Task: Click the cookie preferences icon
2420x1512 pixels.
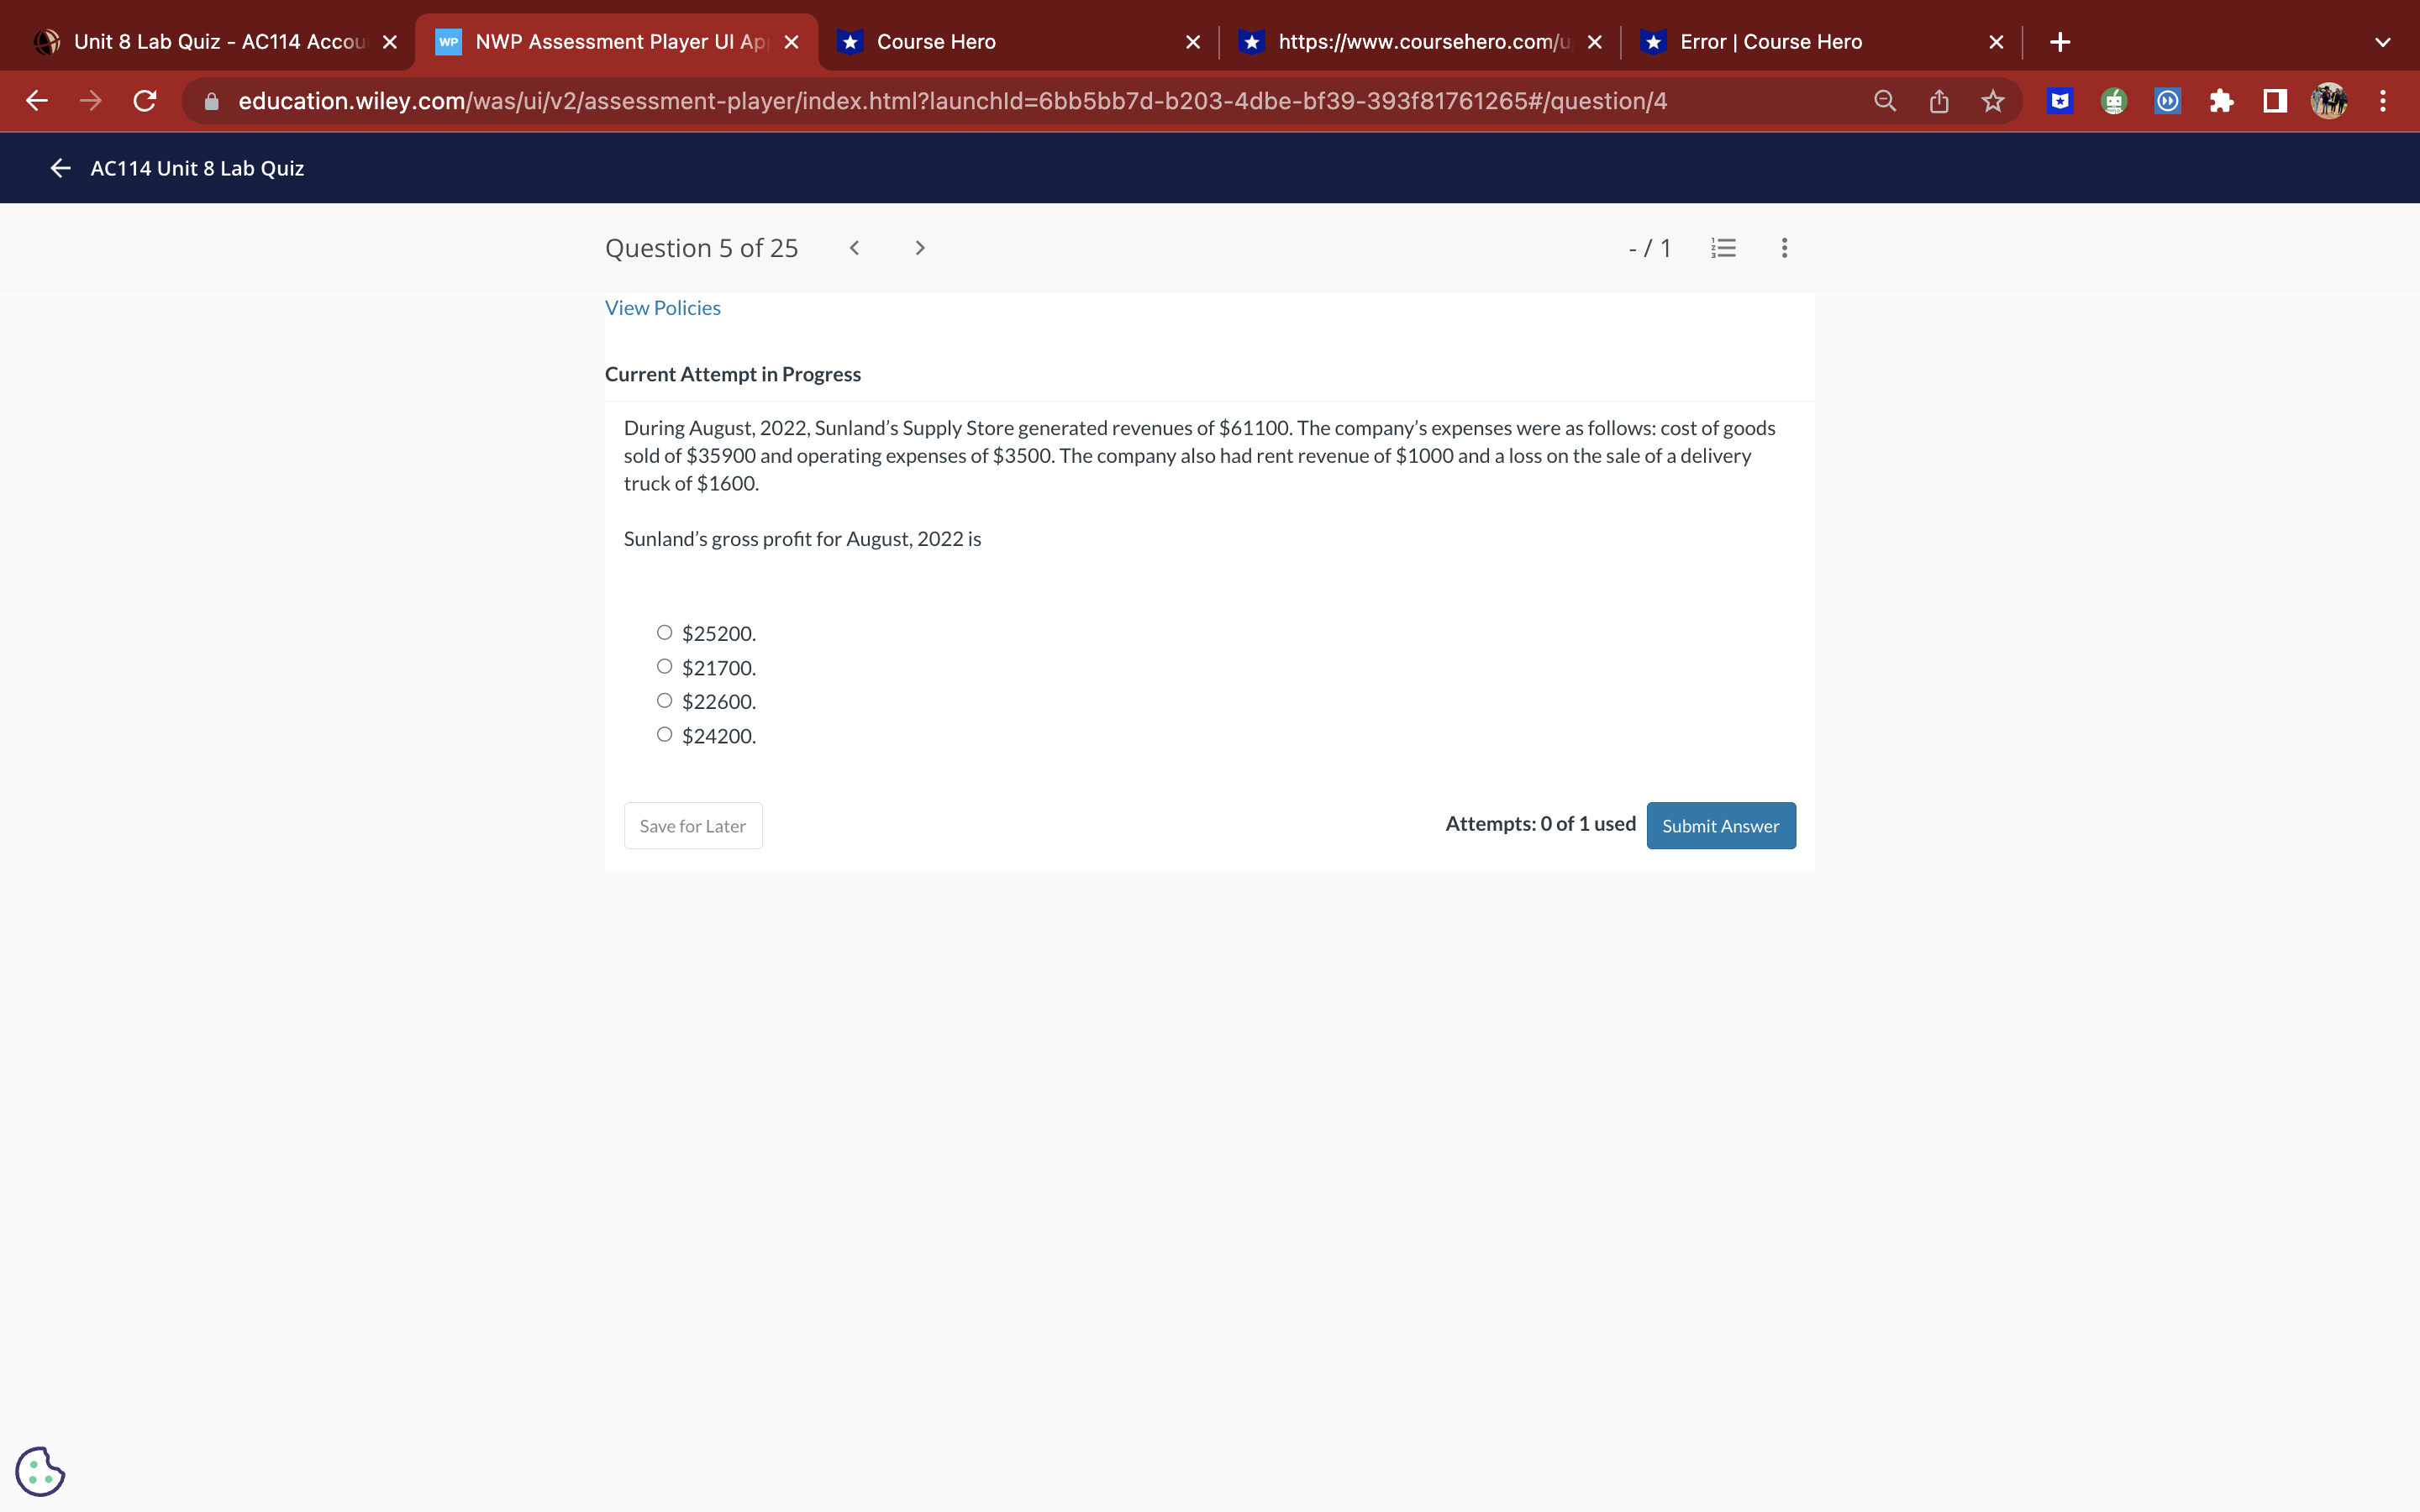Action: point(40,1471)
